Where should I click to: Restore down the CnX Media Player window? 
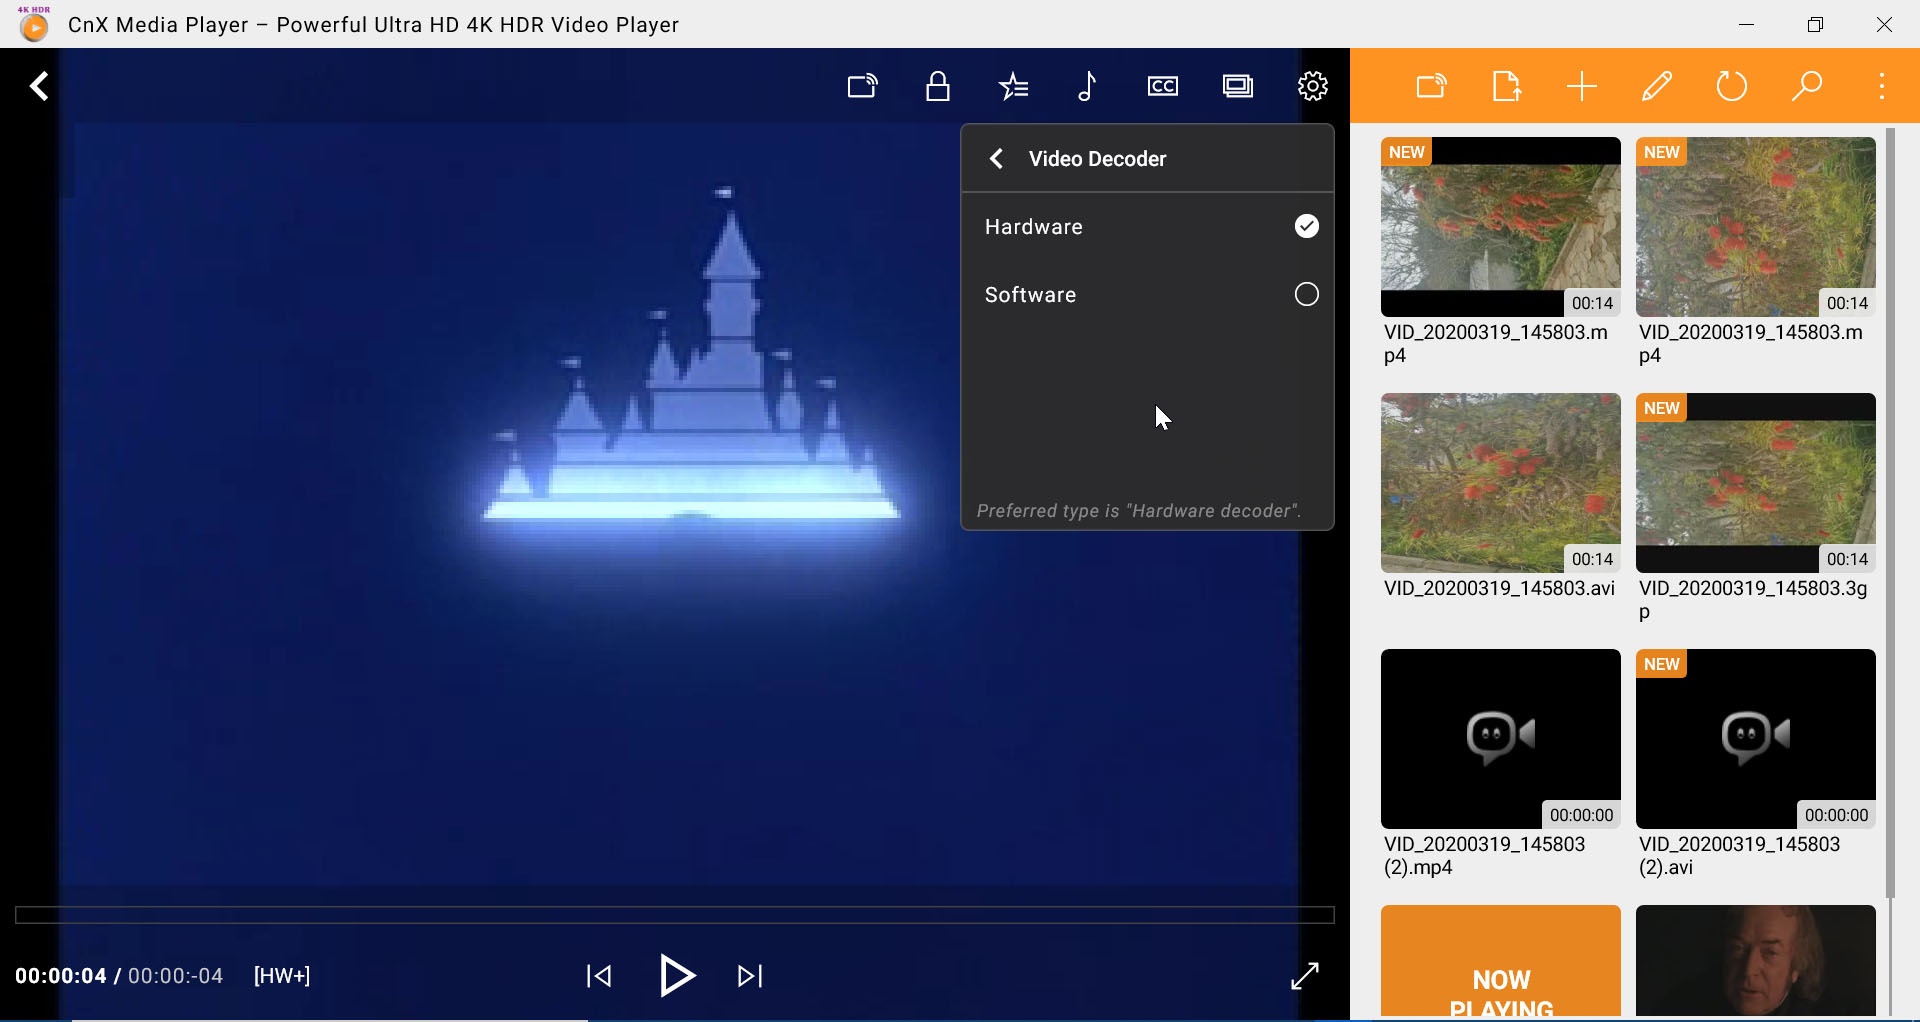coord(1817,24)
